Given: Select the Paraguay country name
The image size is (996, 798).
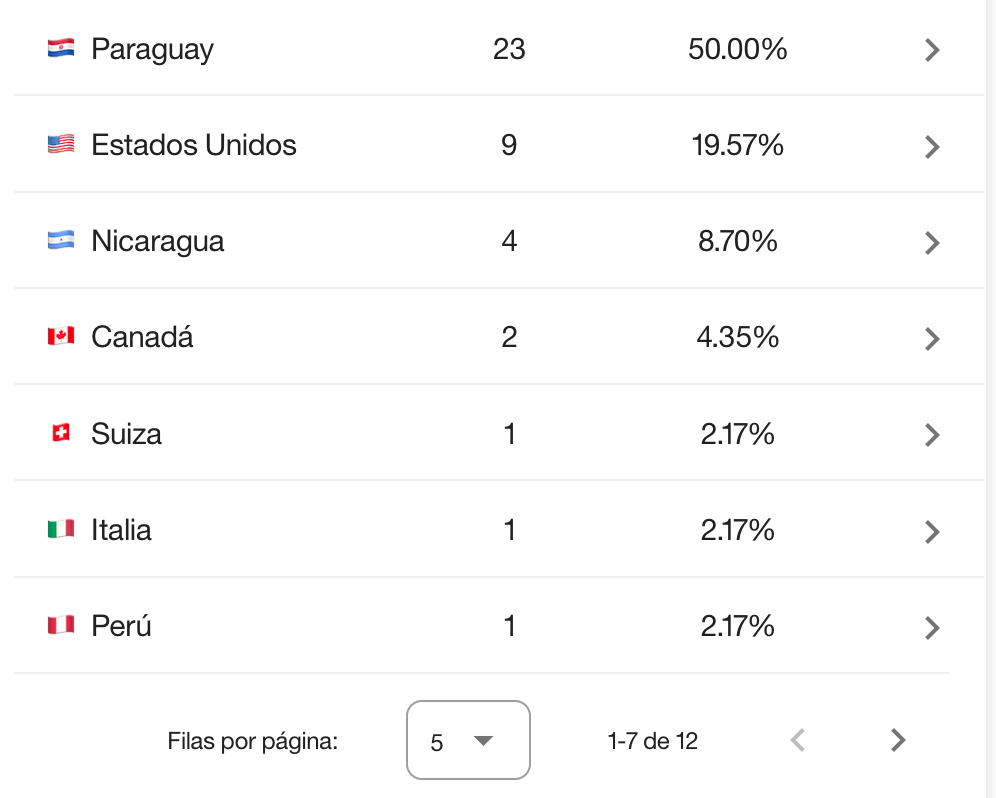Looking at the screenshot, I should pyautogui.click(x=152, y=49).
